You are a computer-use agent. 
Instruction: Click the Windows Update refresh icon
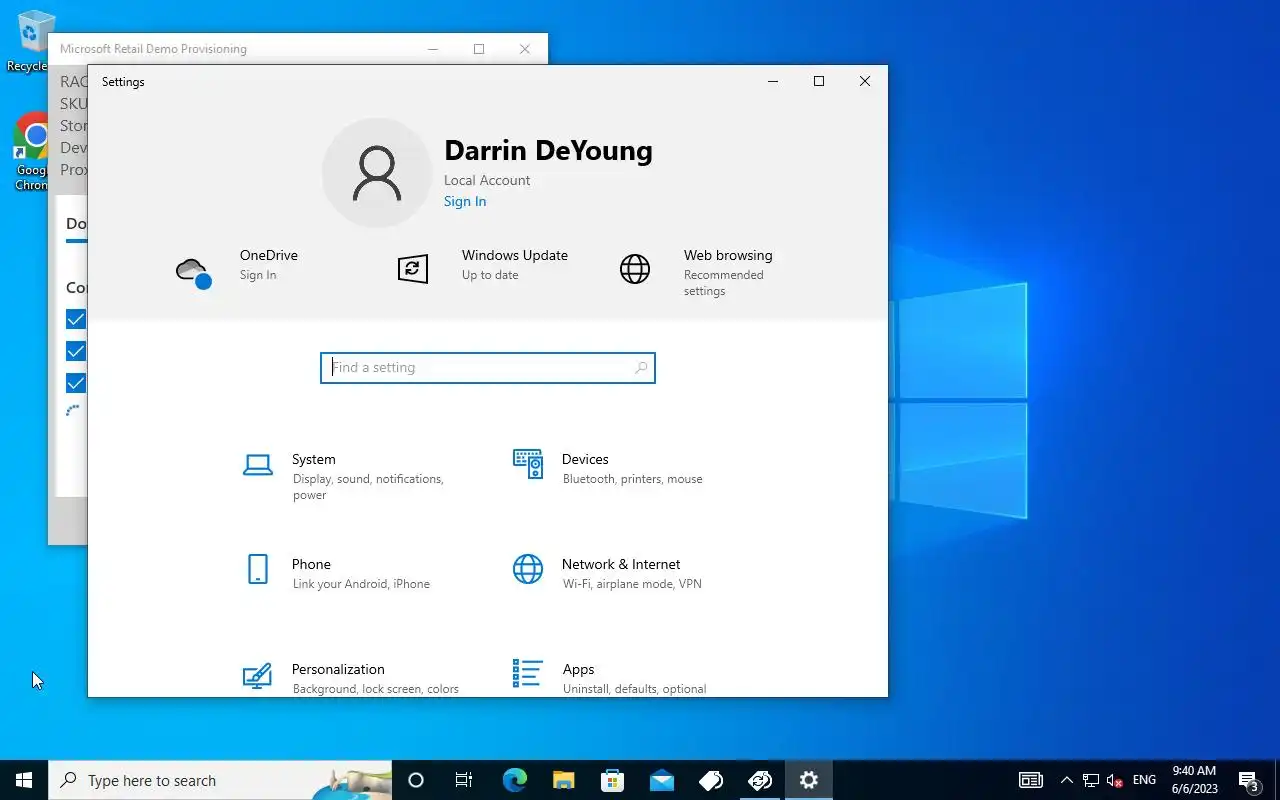(x=413, y=269)
